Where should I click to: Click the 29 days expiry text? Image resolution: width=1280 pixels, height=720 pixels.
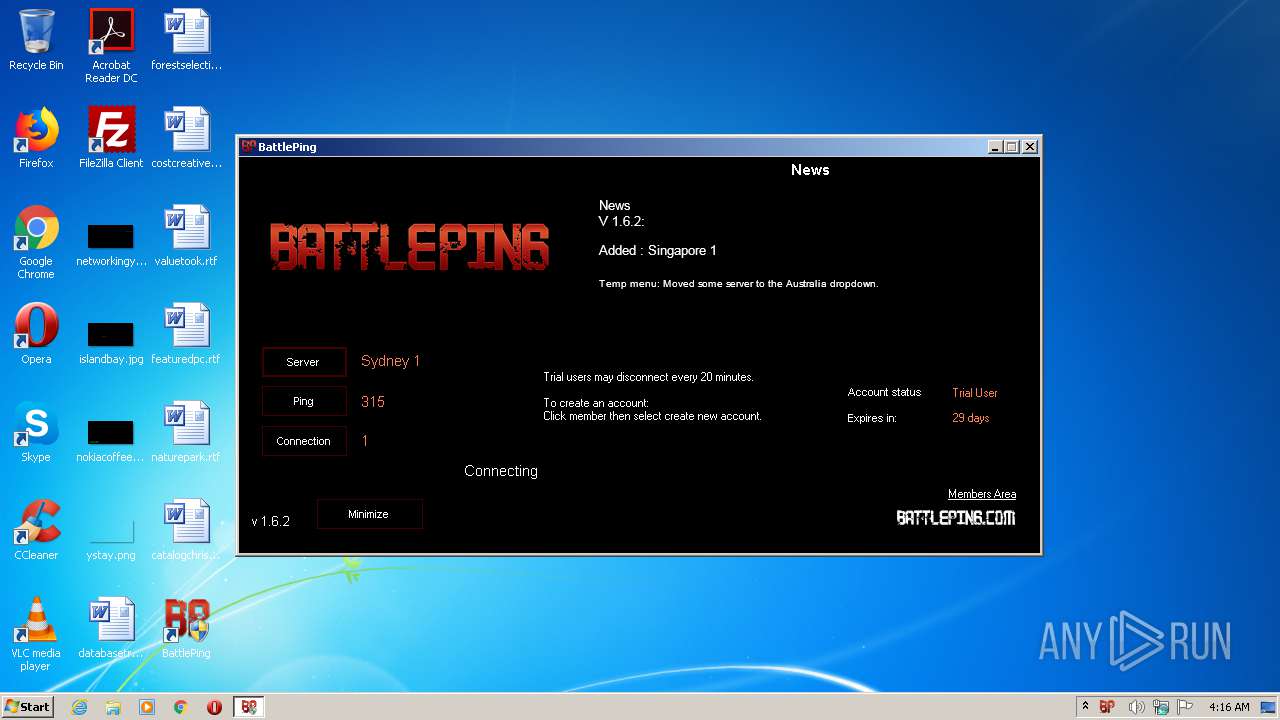[971, 418]
